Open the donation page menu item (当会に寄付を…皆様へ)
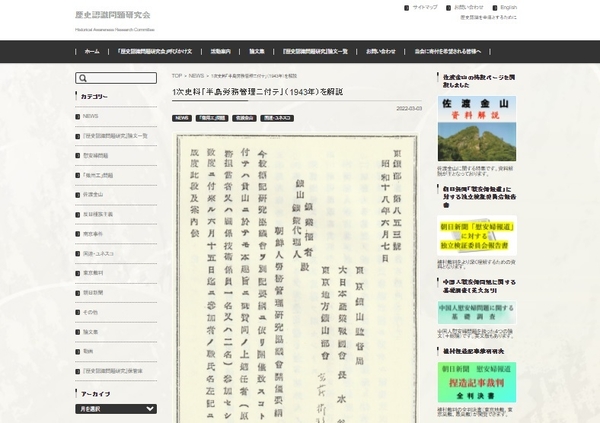The height and width of the screenshot is (423, 600). [x=448, y=51]
